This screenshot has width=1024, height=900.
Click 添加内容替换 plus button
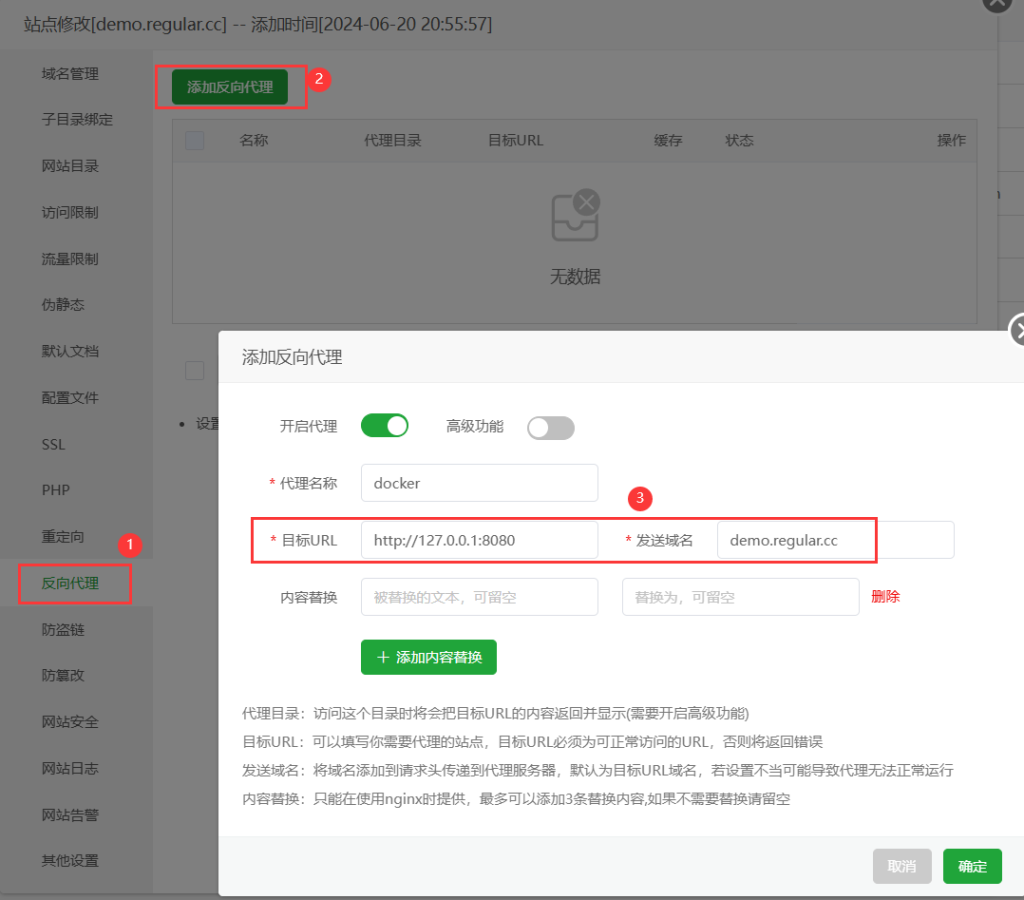[x=428, y=657]
